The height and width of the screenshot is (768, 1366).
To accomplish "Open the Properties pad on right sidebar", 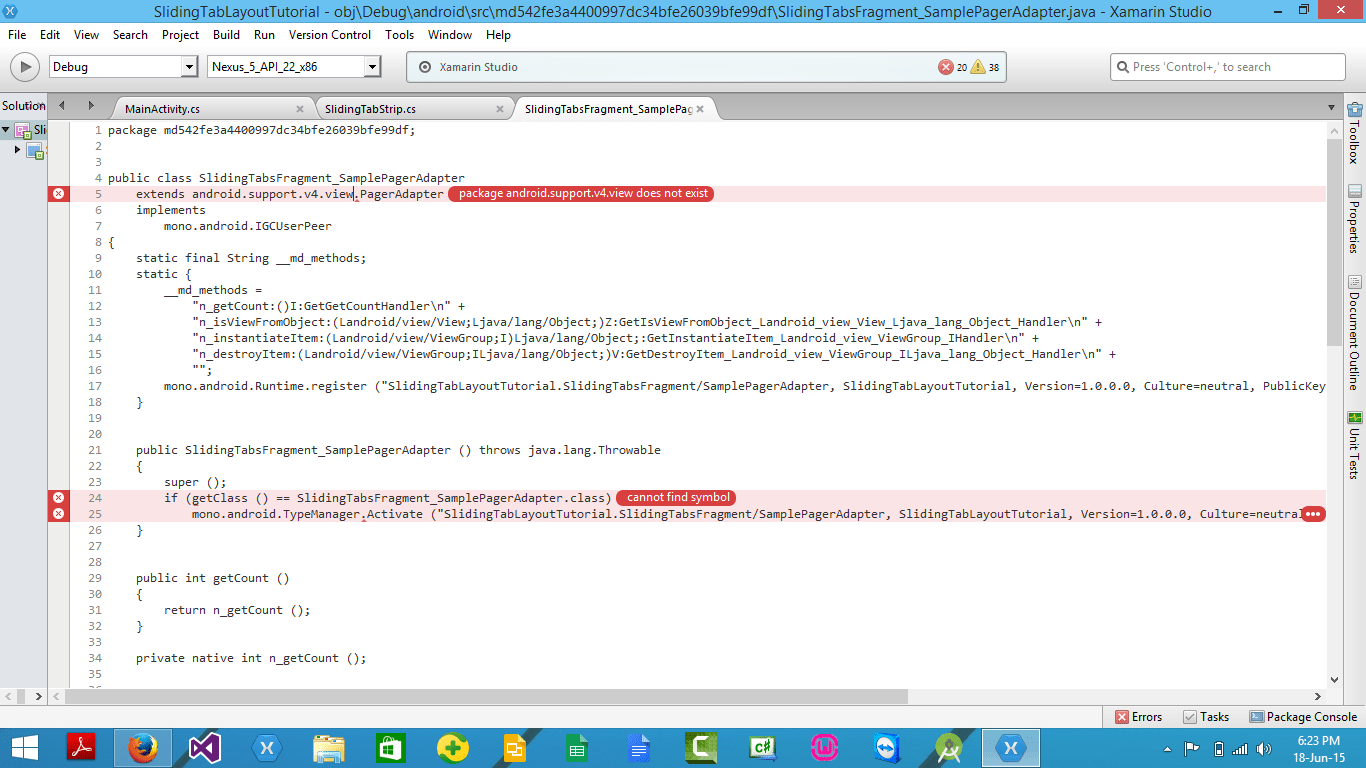I will pos(1355,219).
